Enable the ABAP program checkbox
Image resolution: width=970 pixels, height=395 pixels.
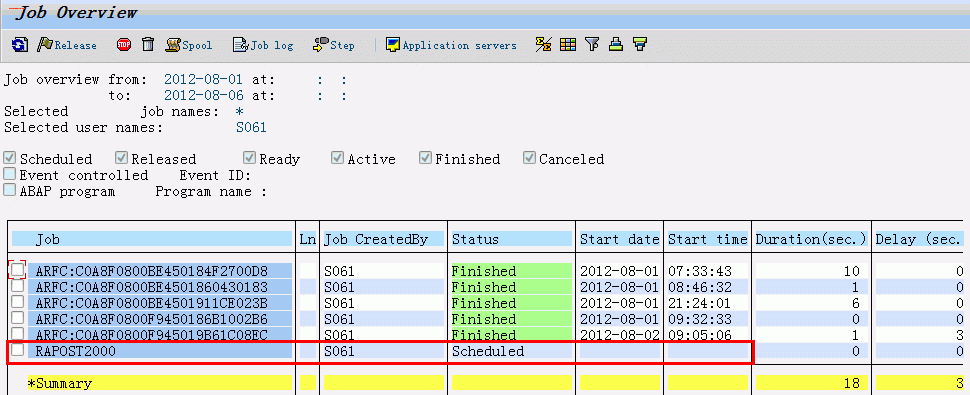coord(9,190)
